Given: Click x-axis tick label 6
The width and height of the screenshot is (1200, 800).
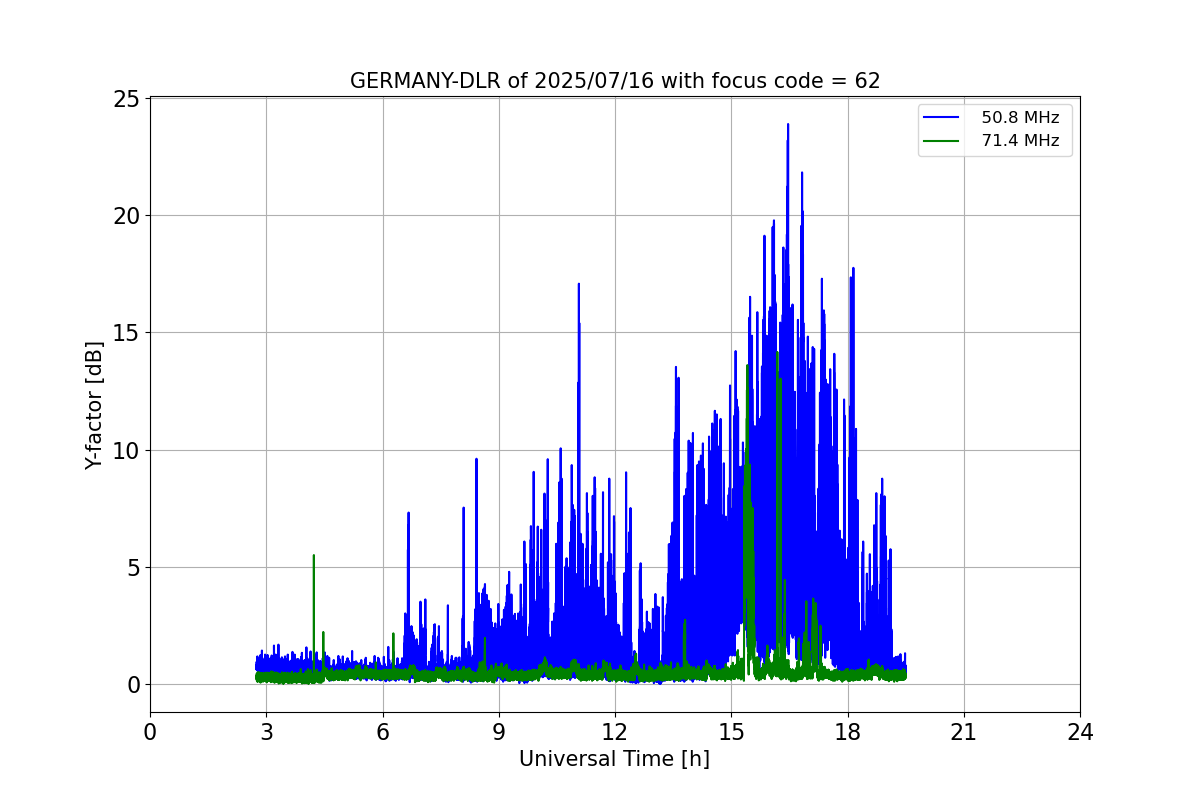Looking at the screenshot, I should (382, 732).
